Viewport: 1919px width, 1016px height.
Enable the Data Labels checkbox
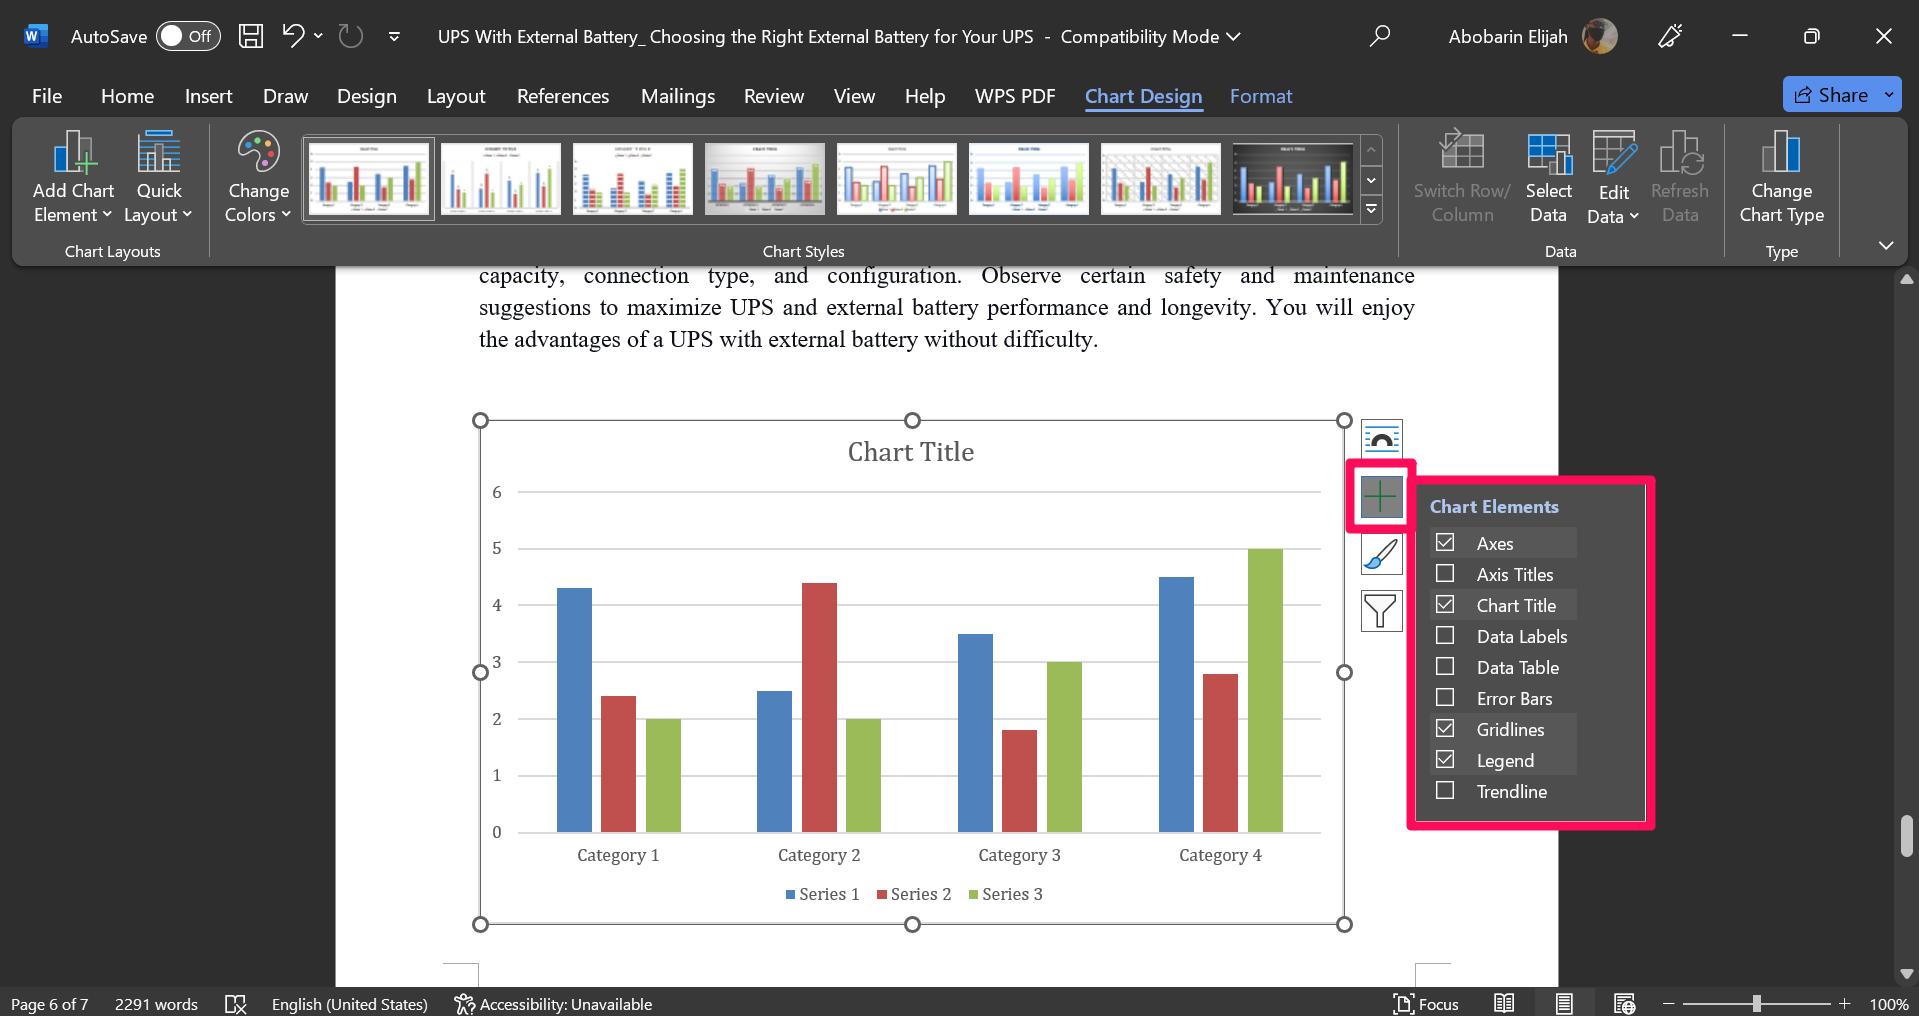(x=1445, y=636)
